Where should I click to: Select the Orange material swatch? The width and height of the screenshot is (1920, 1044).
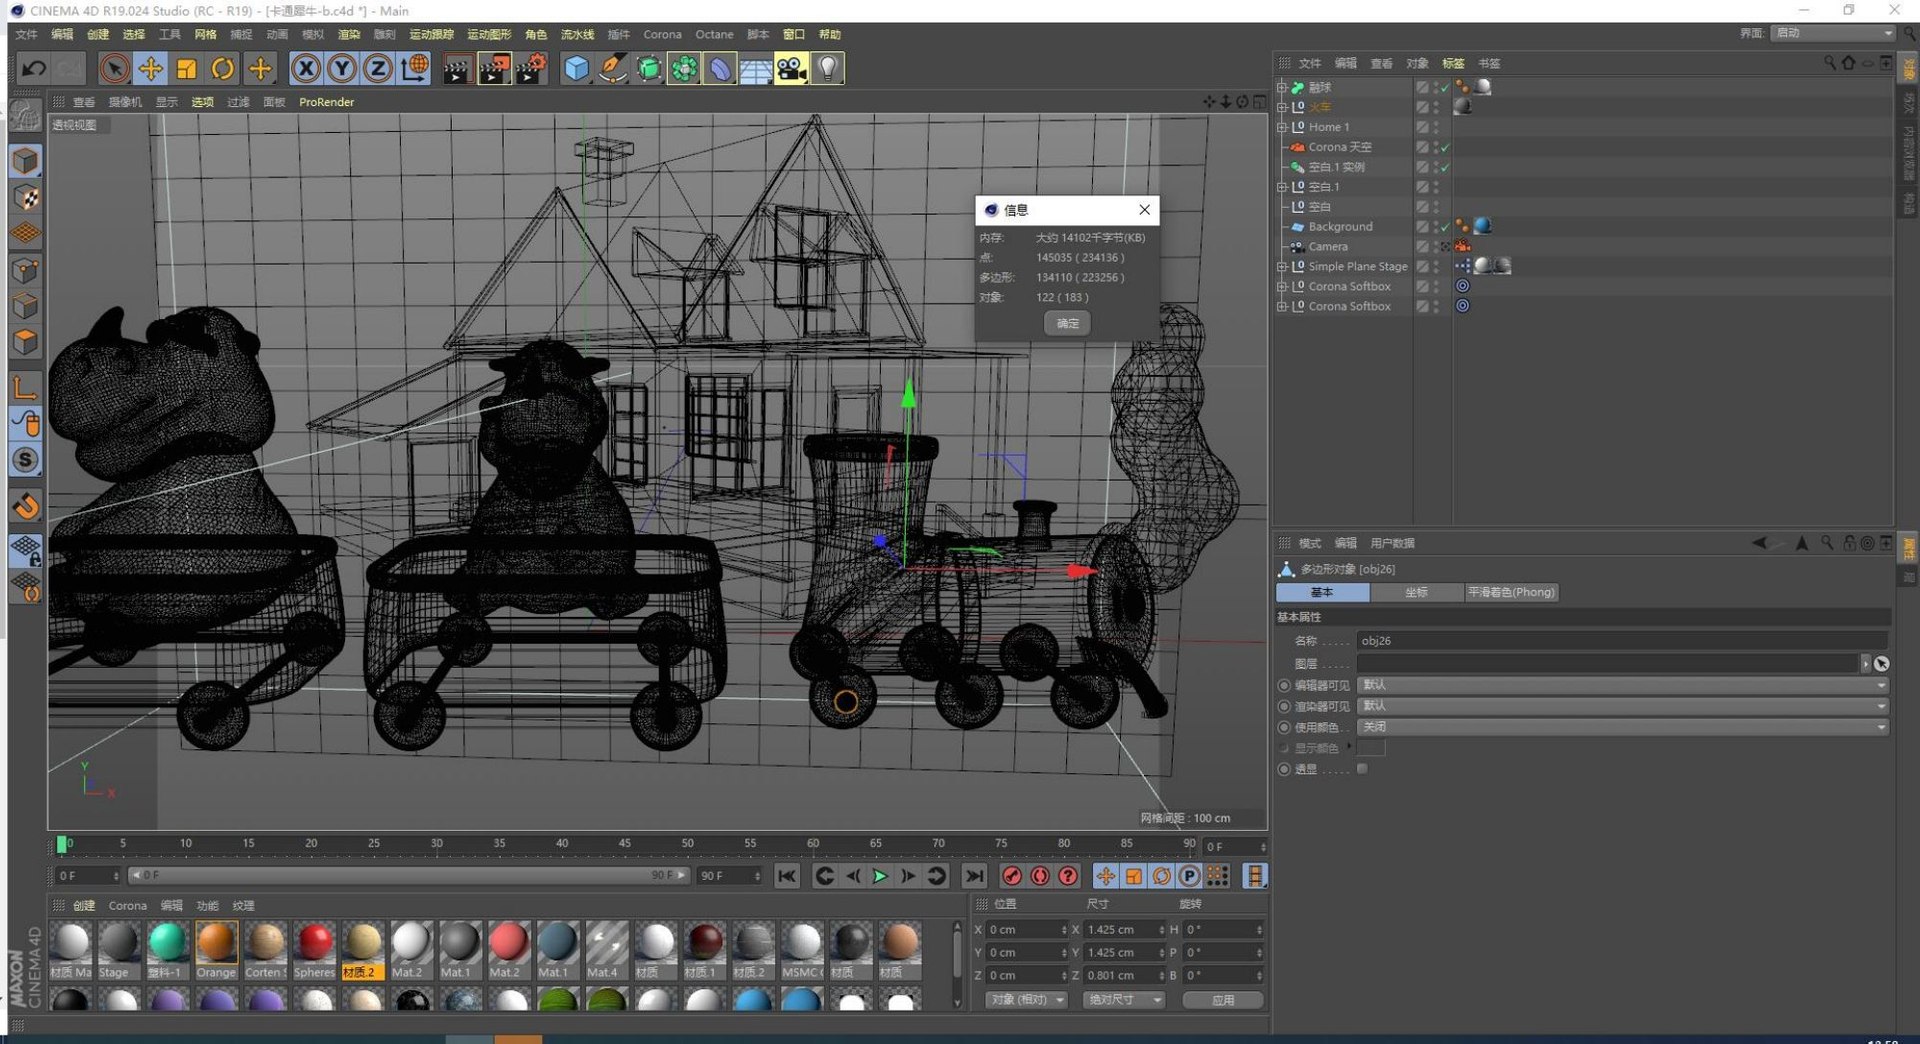tap(216, 950)
